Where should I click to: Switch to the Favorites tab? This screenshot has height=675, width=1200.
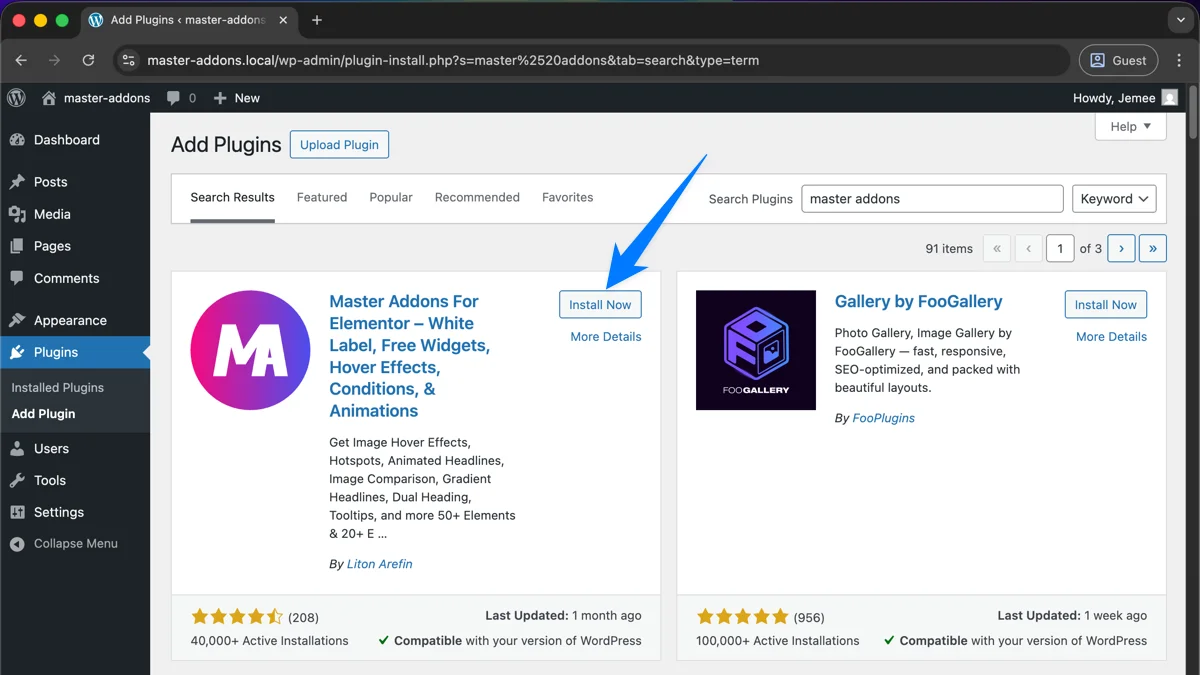coord(568,197)
